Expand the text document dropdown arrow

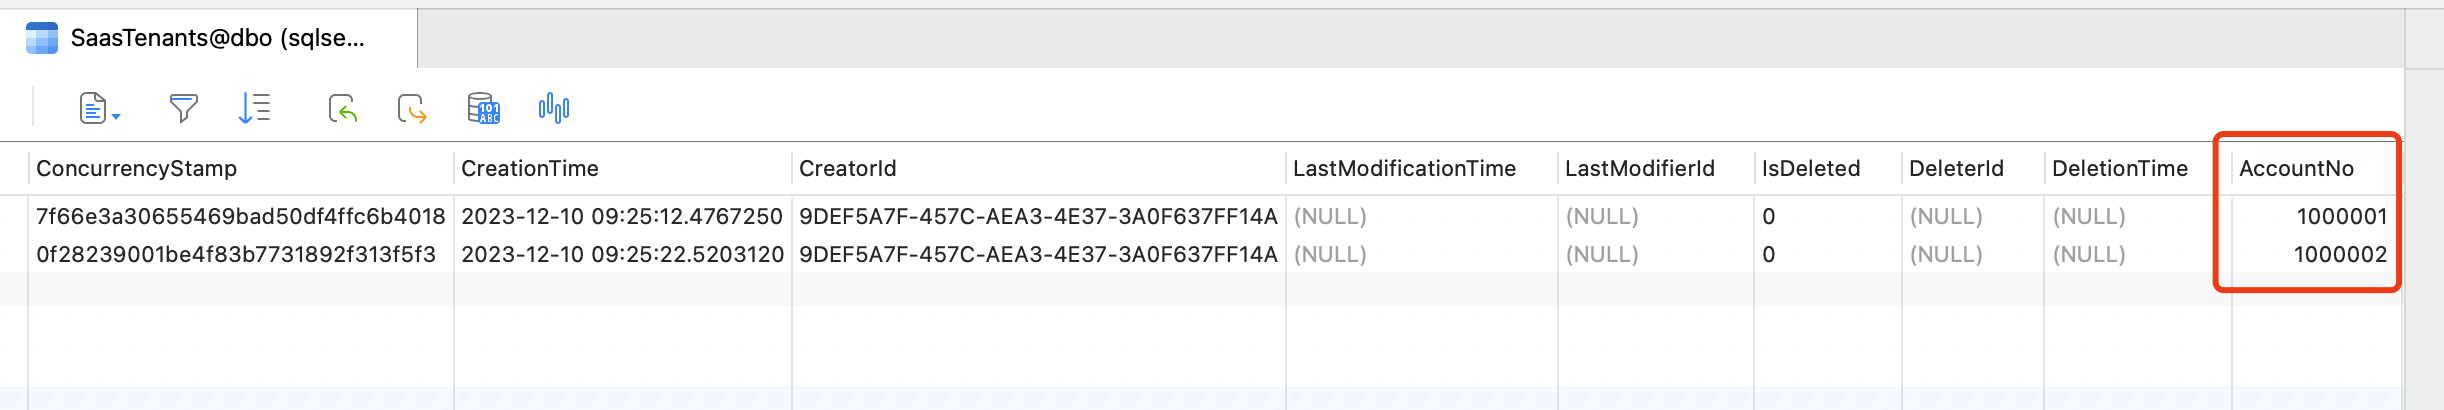pos(117,117)
